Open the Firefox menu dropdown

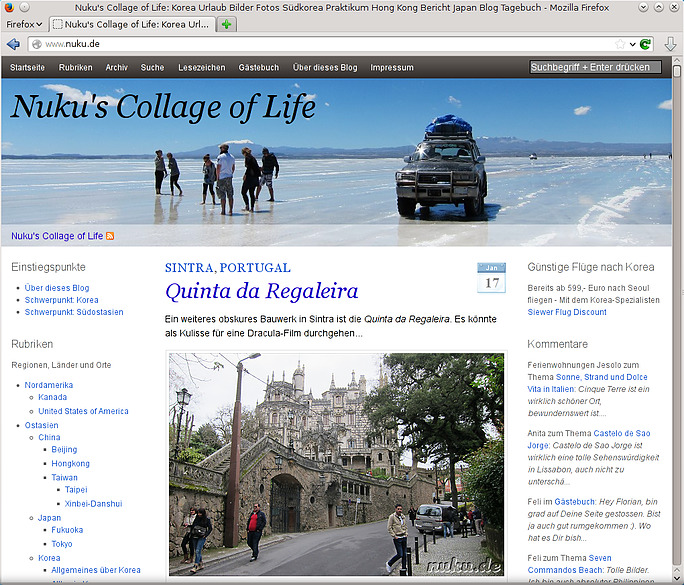tap(24, 24)
